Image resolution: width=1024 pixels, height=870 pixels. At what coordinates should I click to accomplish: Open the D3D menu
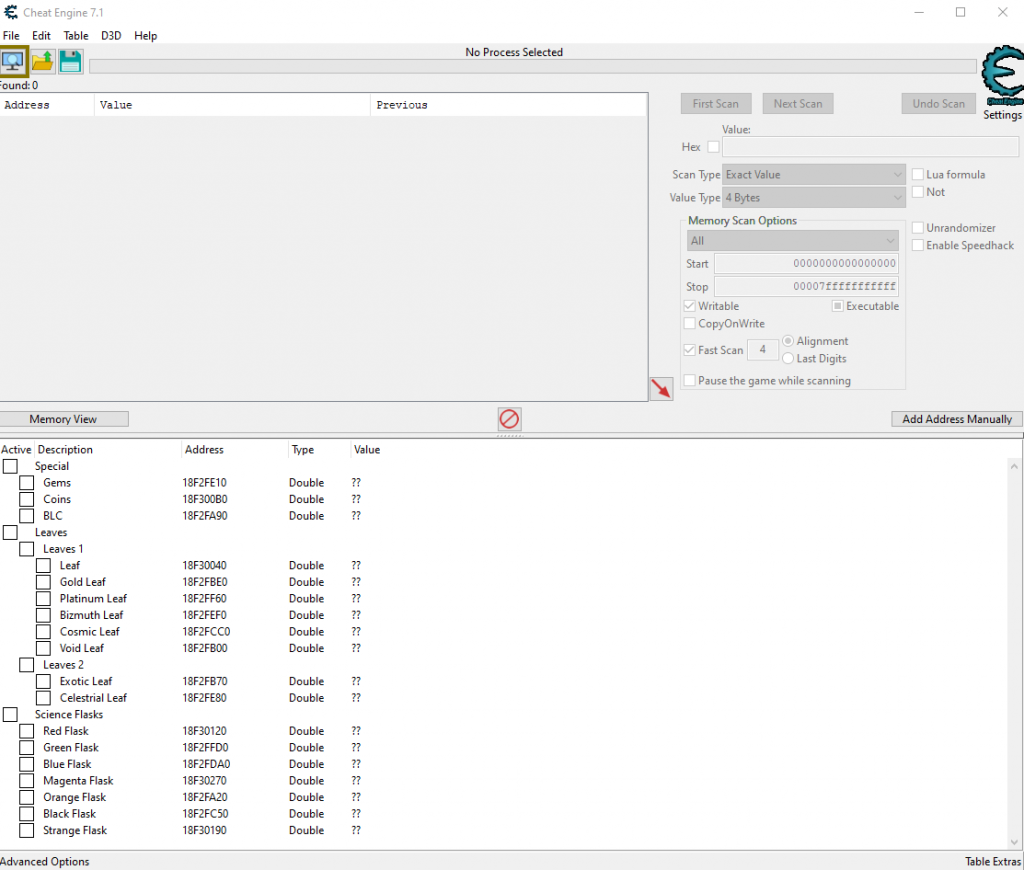(111, 36)
